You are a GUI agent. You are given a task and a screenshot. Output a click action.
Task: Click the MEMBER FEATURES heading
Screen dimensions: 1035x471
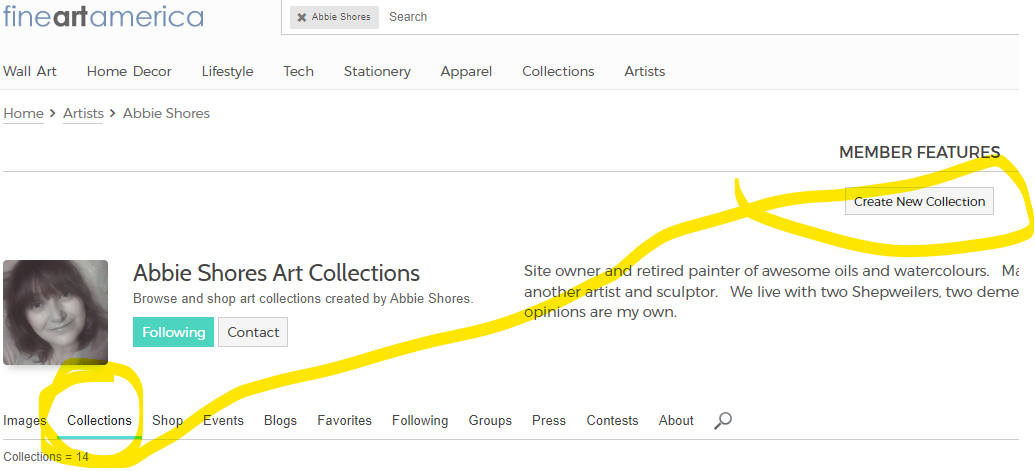click(x=919, y=152)
